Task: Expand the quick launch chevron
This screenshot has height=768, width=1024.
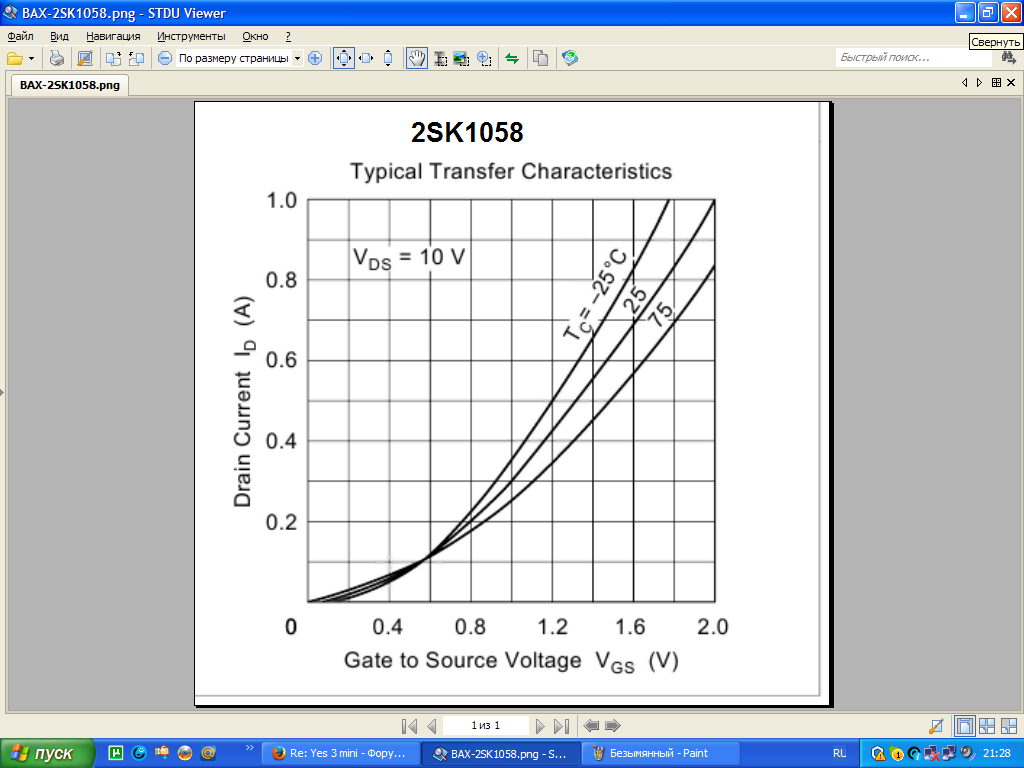Action: (249, 748)
